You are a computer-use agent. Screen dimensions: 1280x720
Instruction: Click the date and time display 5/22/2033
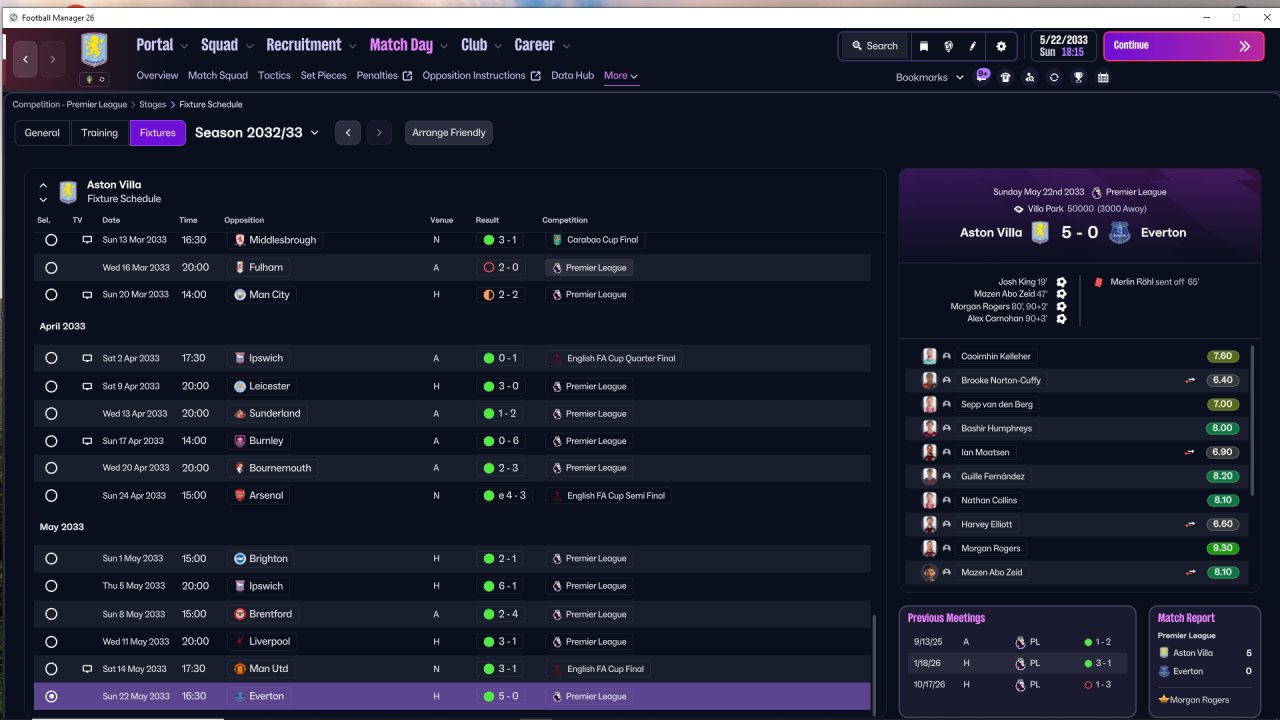click(1062, 46)
